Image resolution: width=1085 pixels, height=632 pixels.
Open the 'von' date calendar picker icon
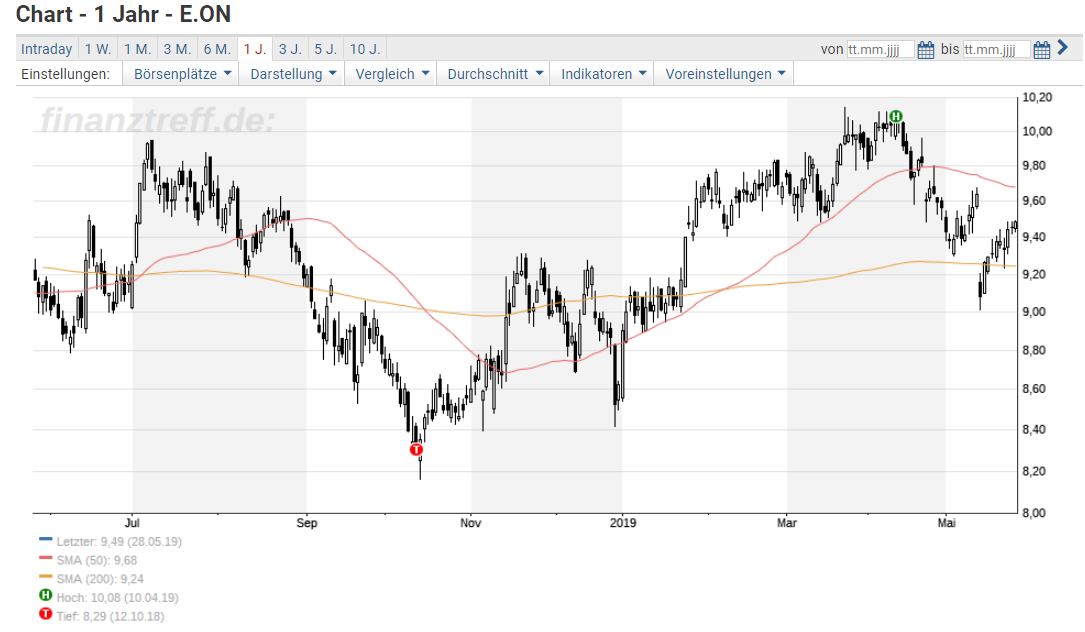pyautogui.click(x=925, y=50)
